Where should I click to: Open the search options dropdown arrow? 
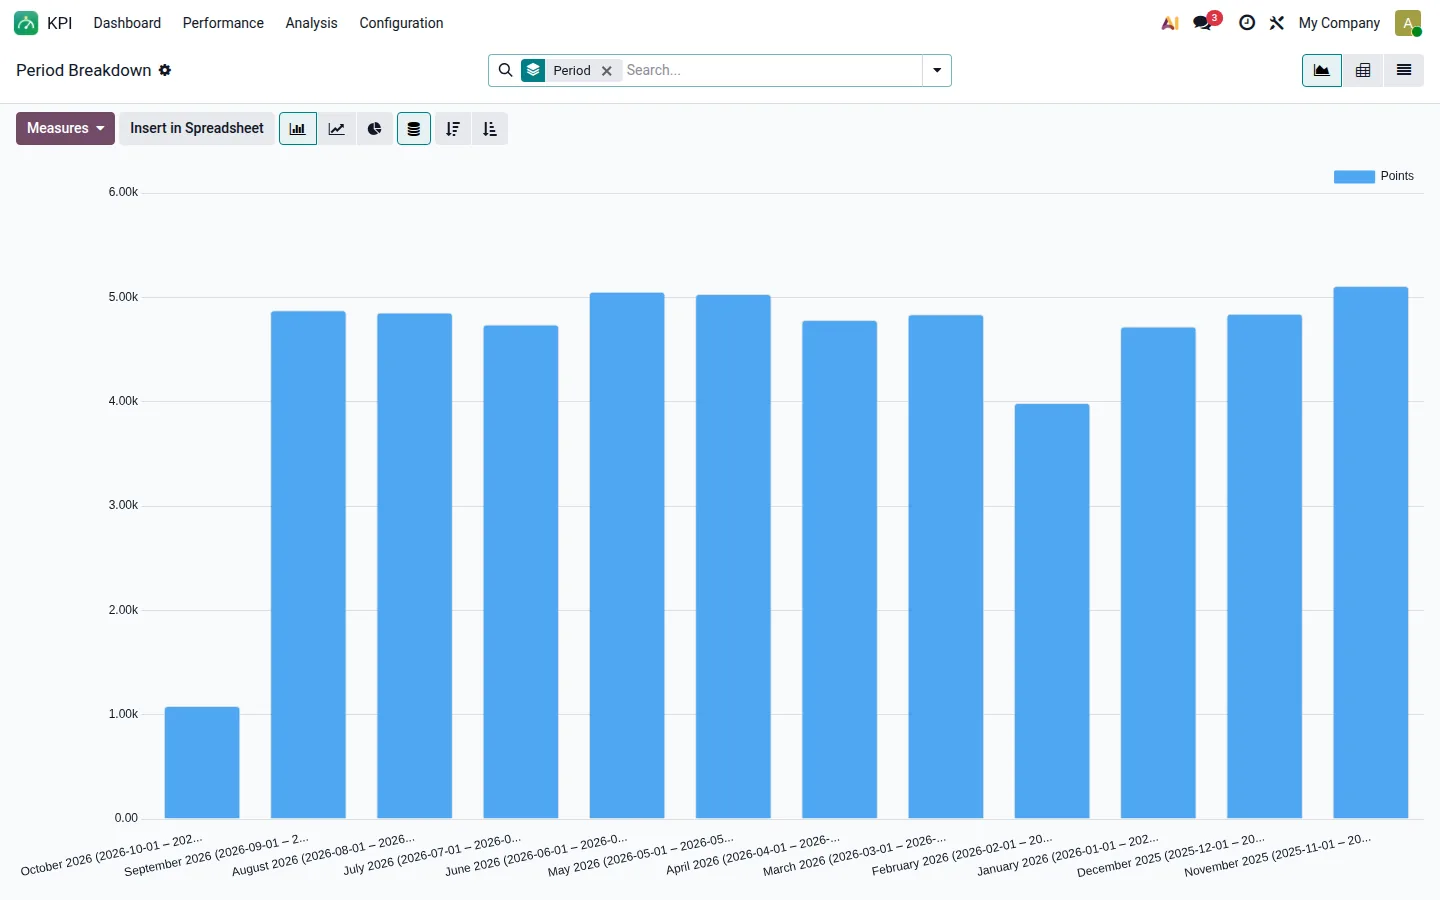coord(937,70)
